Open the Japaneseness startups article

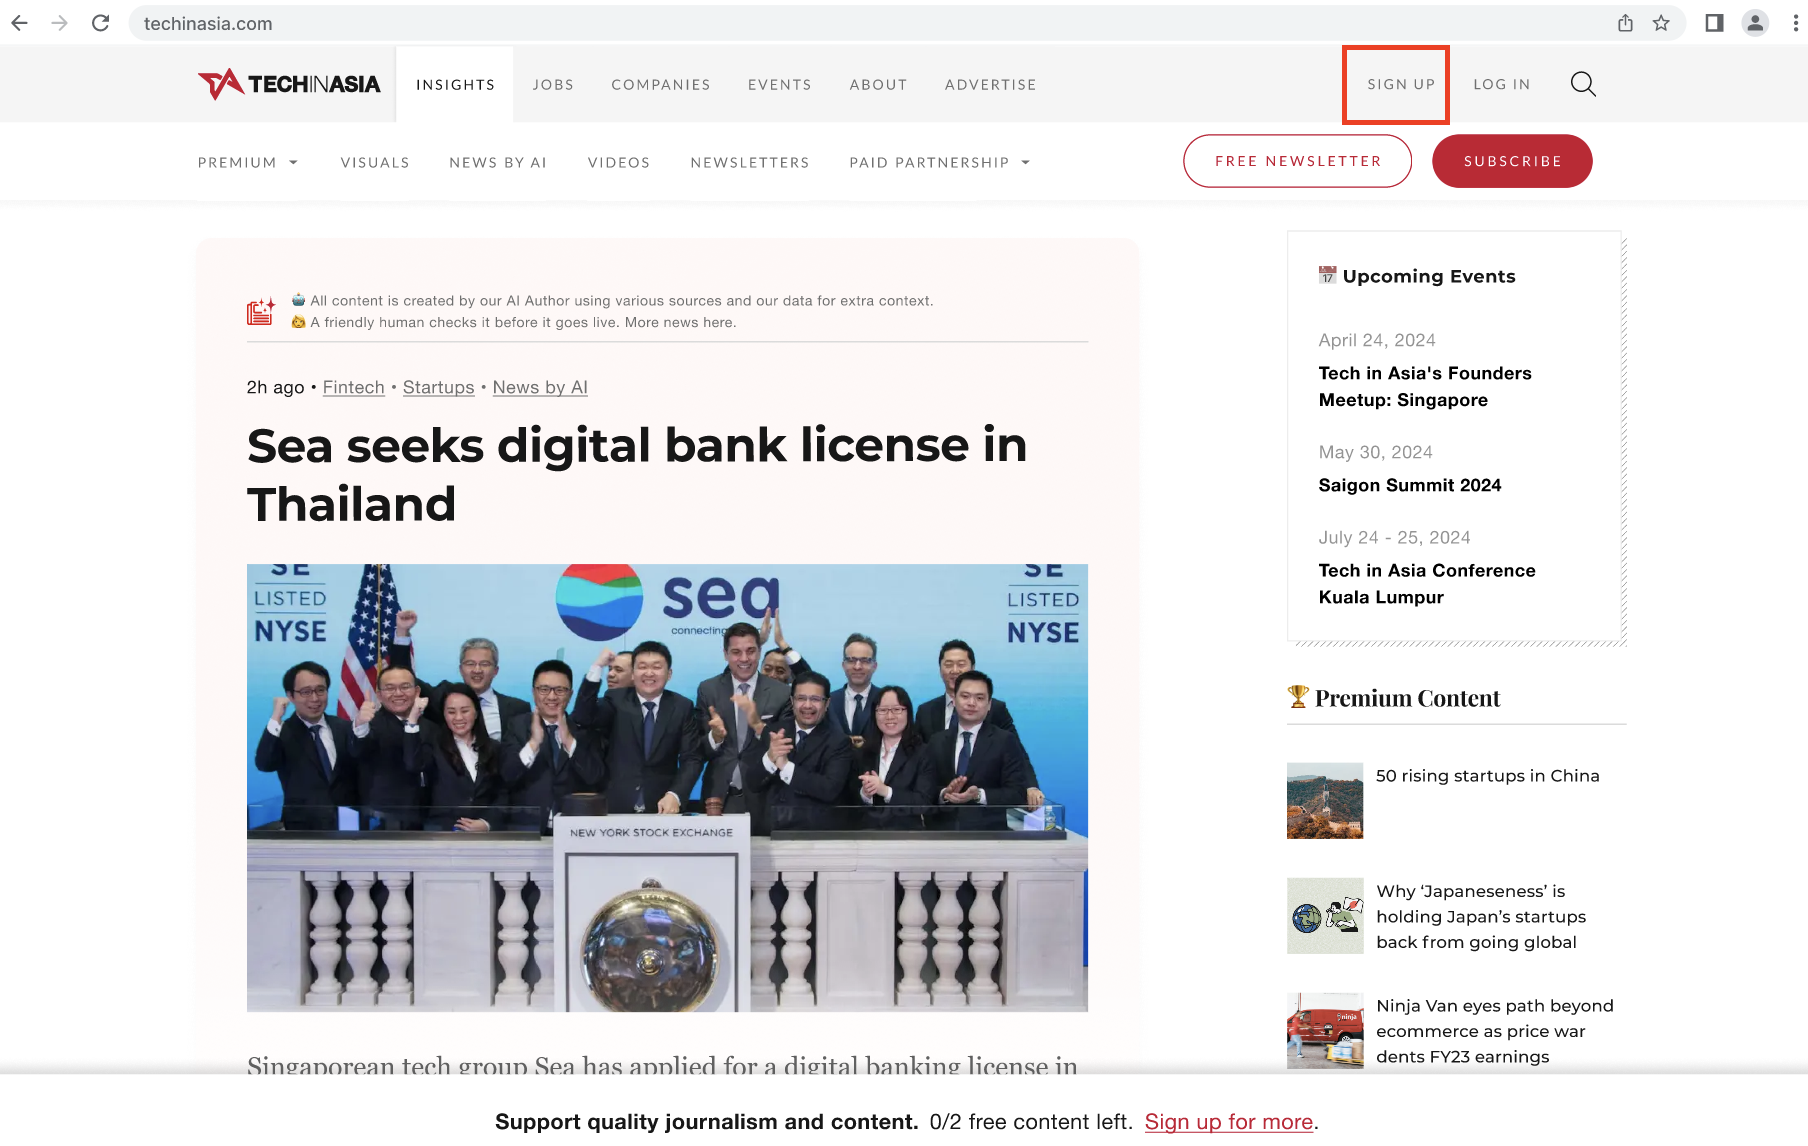click(1481, 916)
